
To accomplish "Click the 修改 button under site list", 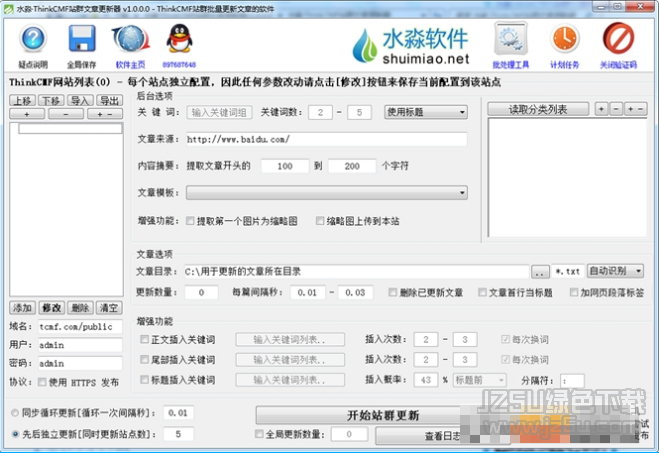I will click(52, 308).
